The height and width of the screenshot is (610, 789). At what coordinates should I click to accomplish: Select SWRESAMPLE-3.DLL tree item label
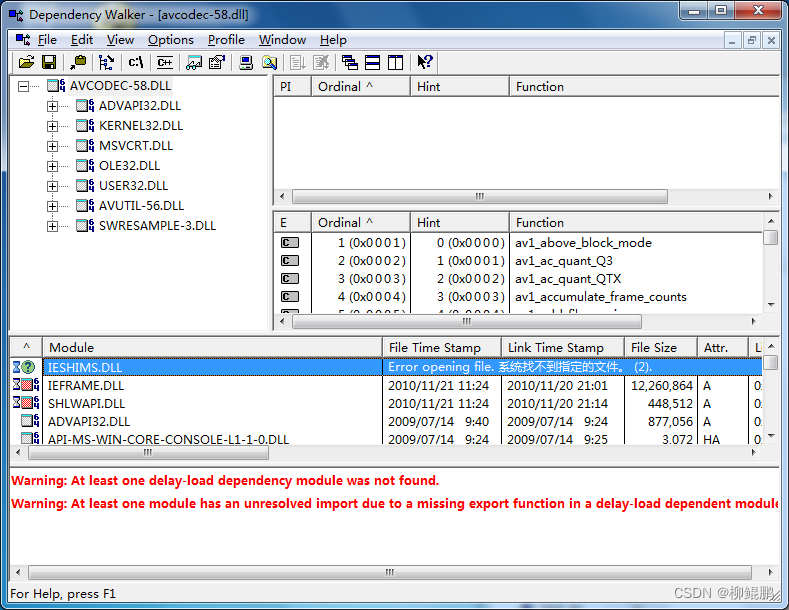(x=157, y=226)
